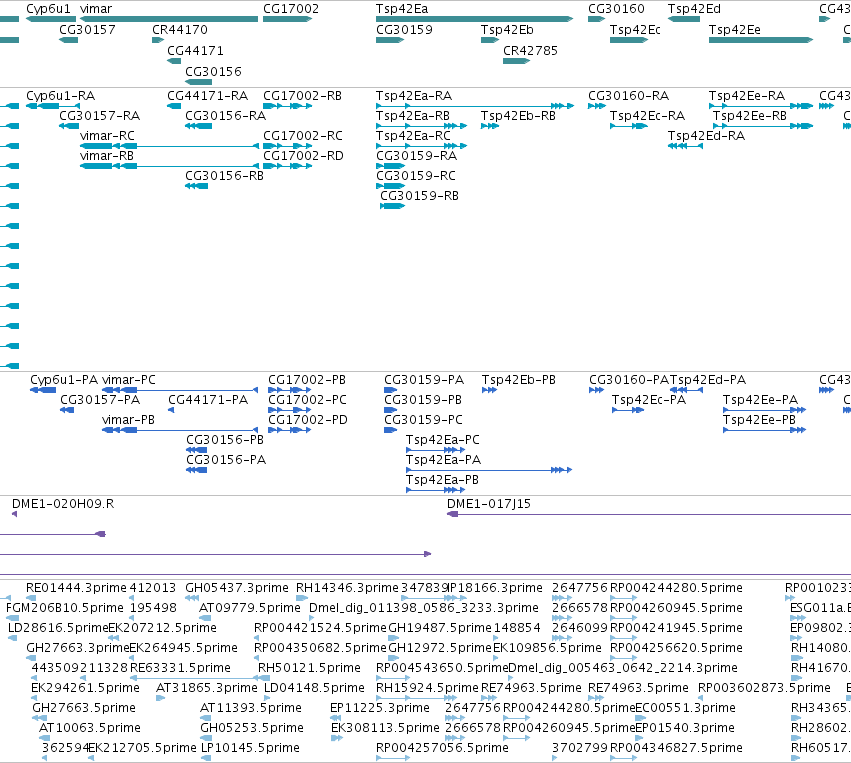The height and width of the screenshot is (763, 851).
Task: Click the Tsp42Eb gene label
Action: 507,30
